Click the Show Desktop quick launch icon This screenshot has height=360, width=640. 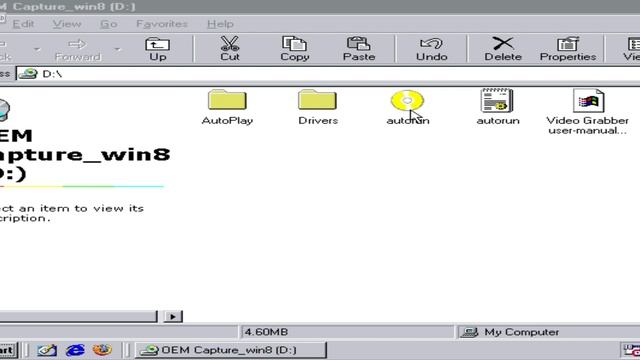point(47,350)
